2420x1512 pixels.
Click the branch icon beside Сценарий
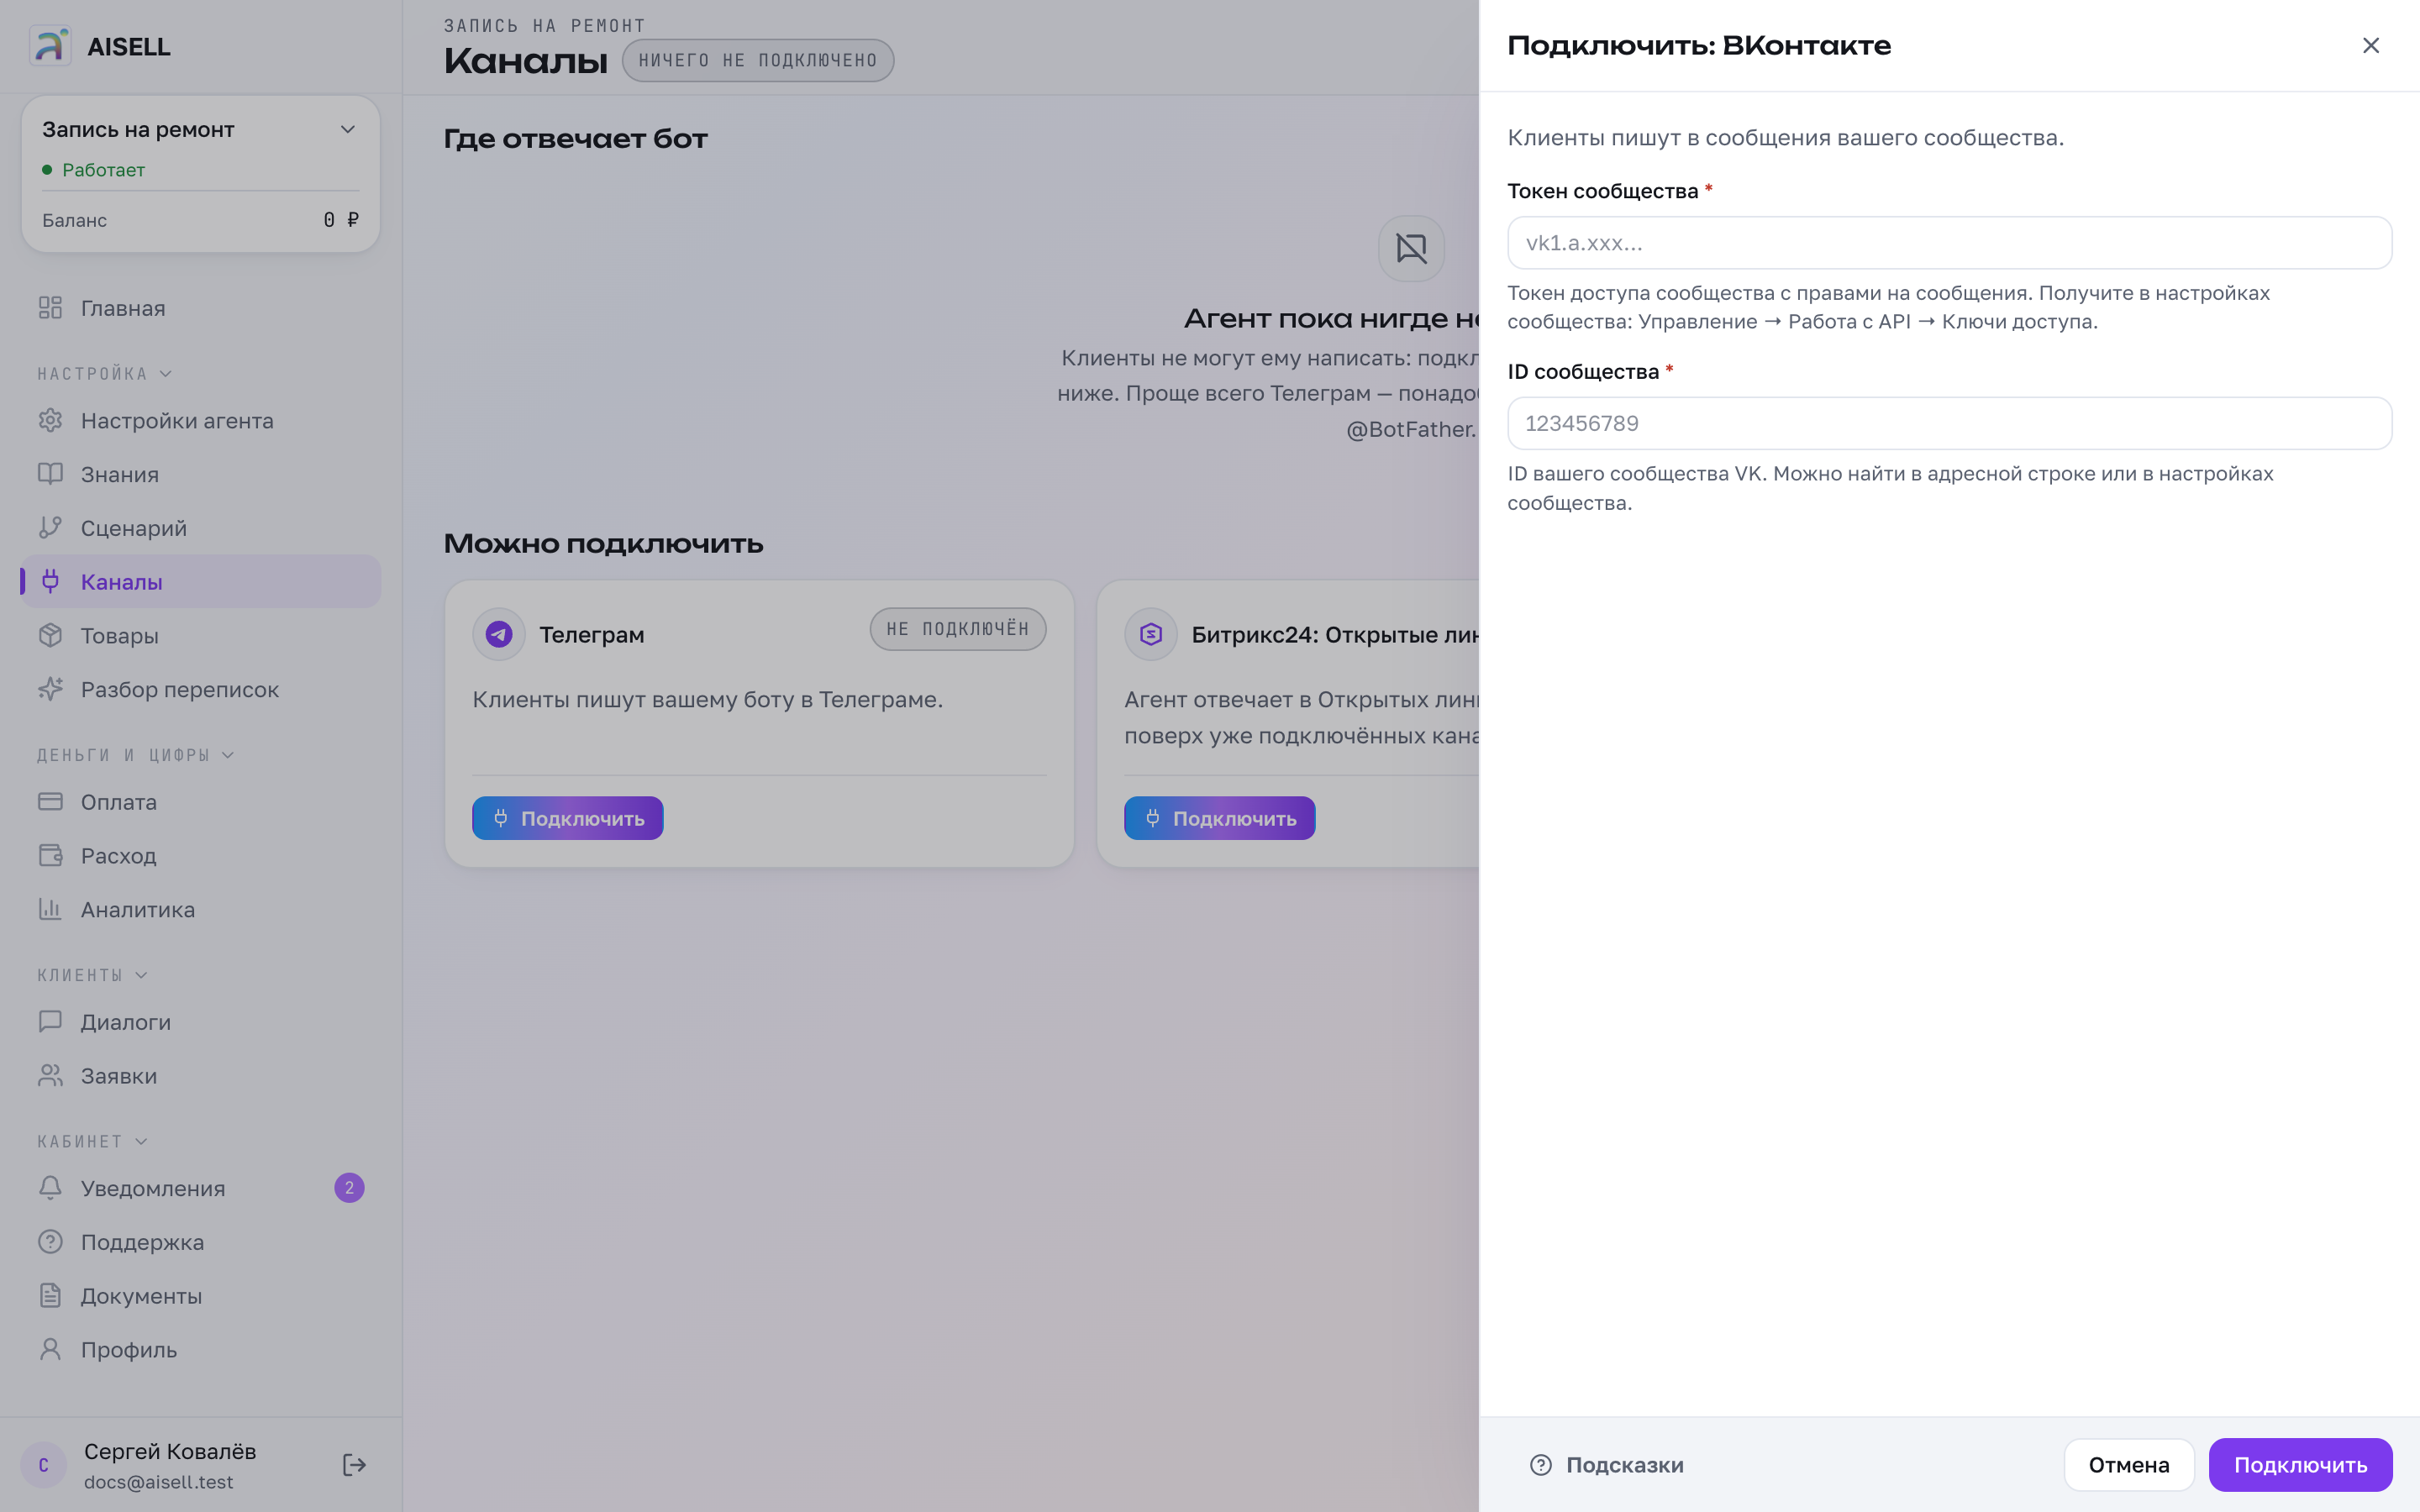pyautogui.click(x=50, y=528)
